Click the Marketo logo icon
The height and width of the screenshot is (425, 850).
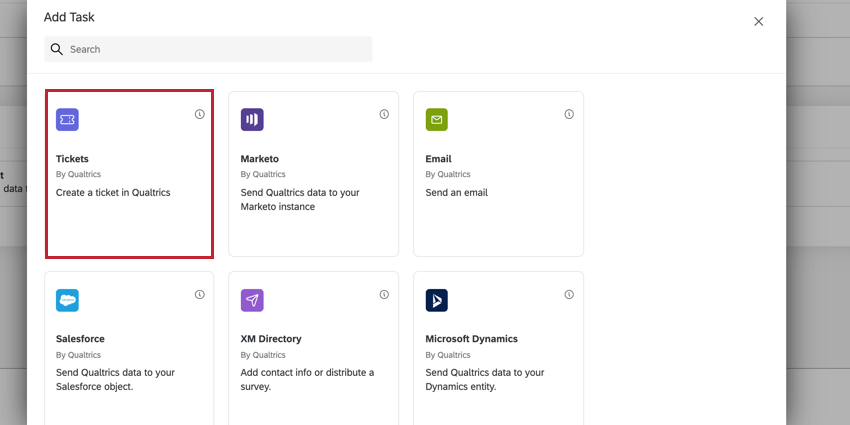pos(252,120)
